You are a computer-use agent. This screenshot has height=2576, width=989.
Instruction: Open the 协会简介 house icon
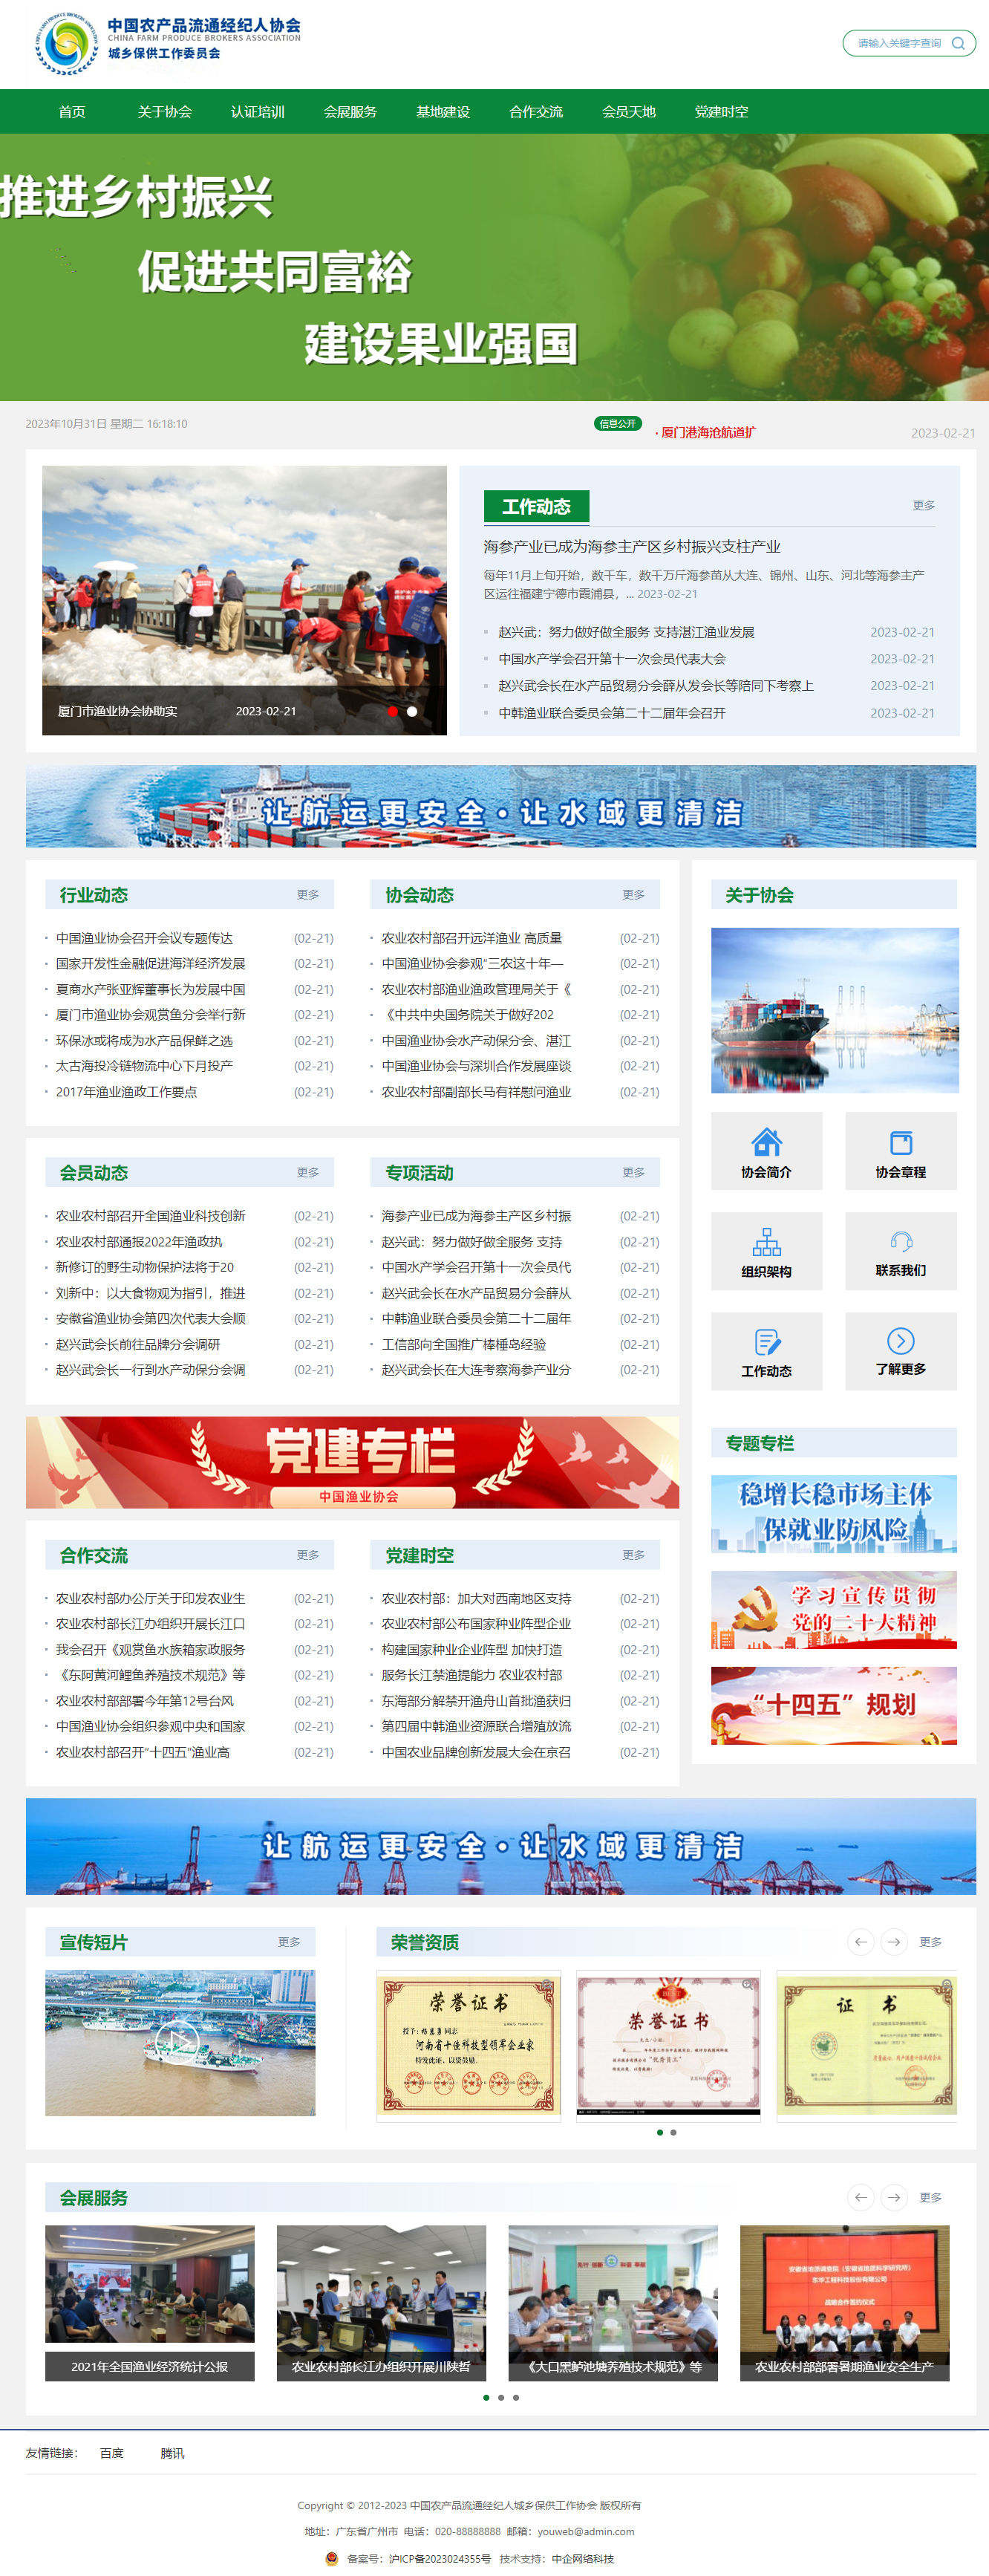click(x=766, y=1141)
